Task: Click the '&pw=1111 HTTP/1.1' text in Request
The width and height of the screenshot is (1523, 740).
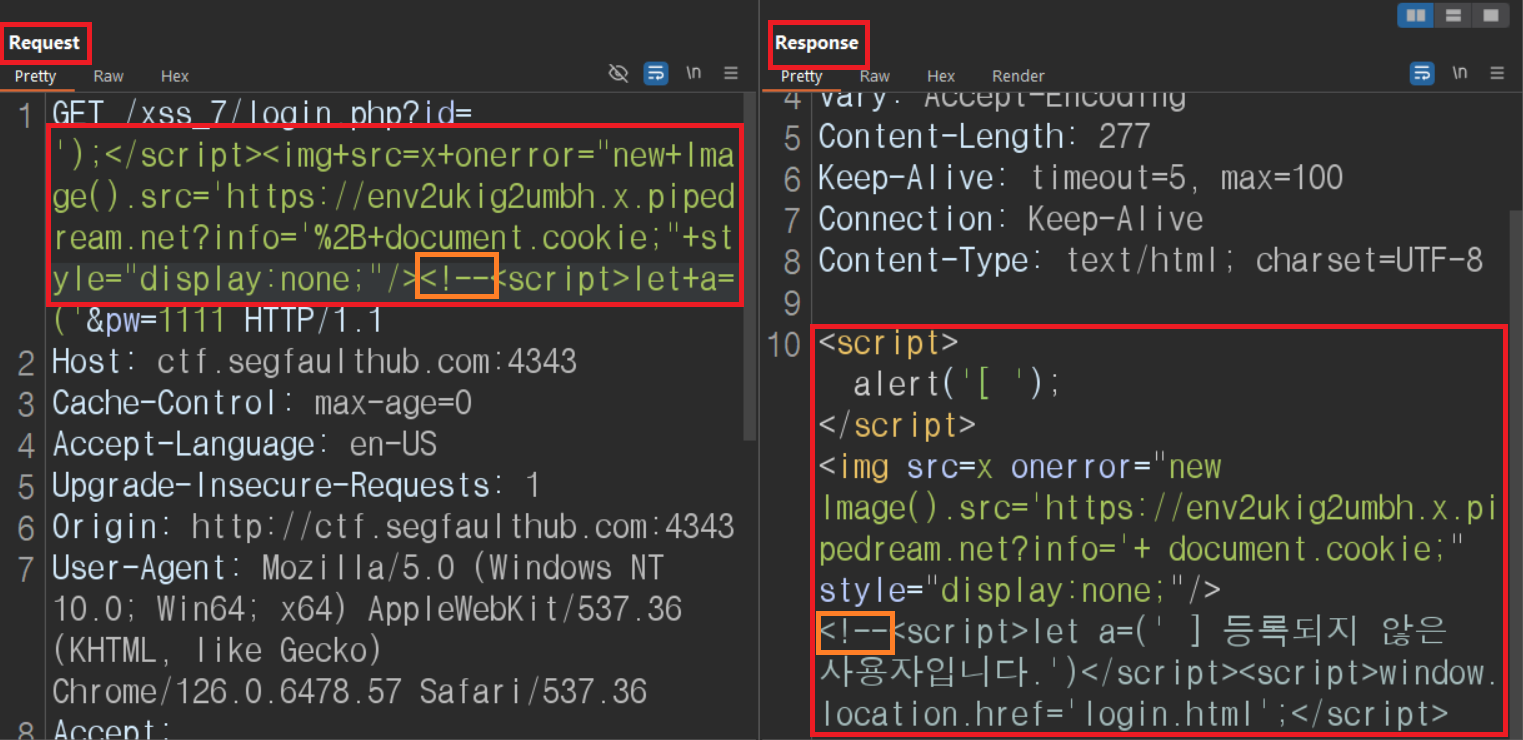Action: (x=234, y=321)
